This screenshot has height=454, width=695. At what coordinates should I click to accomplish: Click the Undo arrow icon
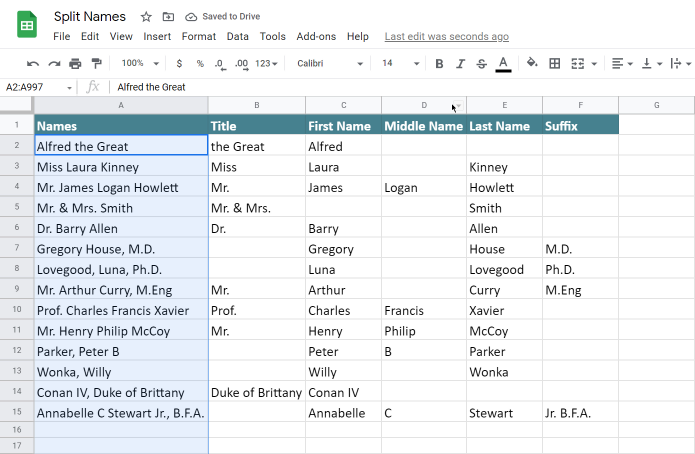(32, 63)
